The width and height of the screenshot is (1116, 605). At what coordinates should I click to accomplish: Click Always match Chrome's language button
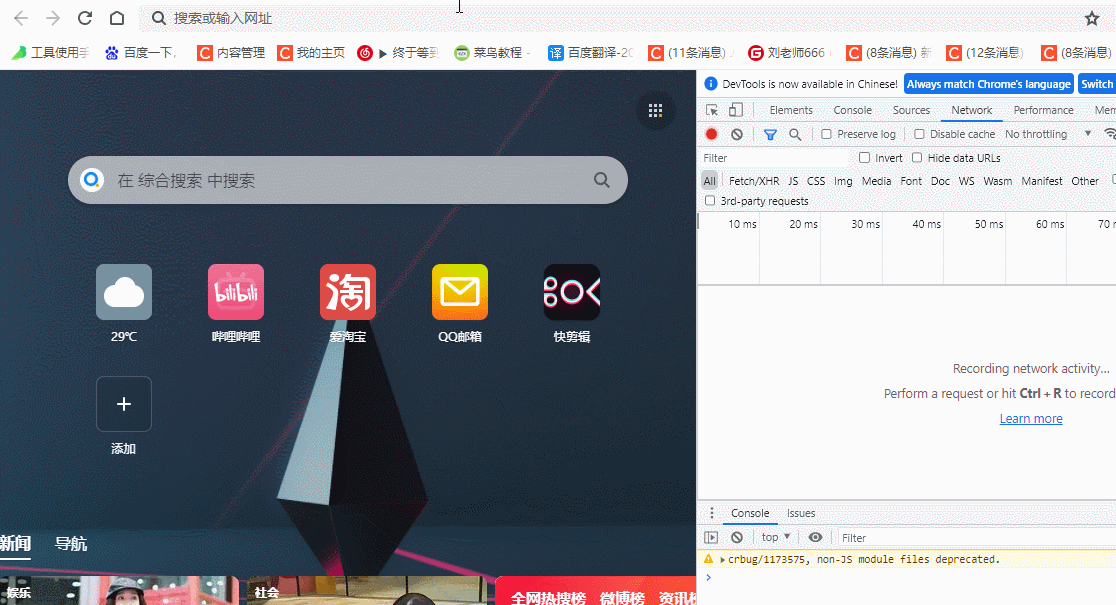point(989,84)
